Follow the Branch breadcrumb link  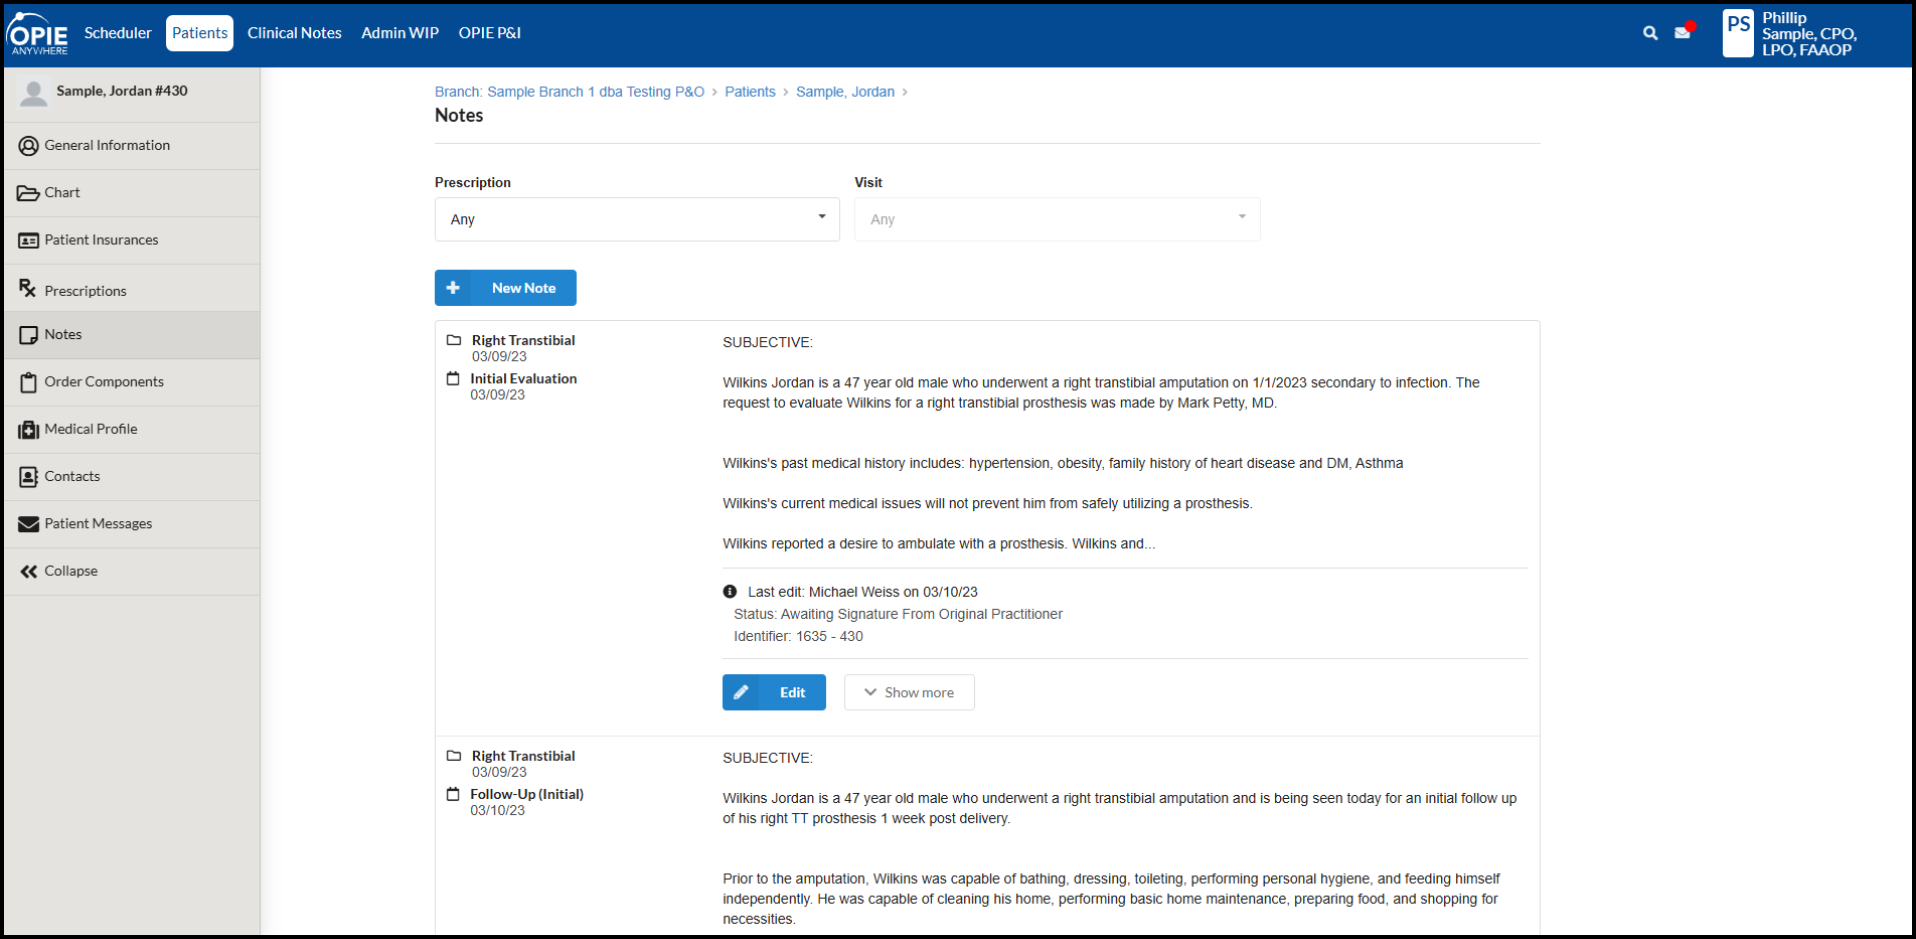coord(570,92)
